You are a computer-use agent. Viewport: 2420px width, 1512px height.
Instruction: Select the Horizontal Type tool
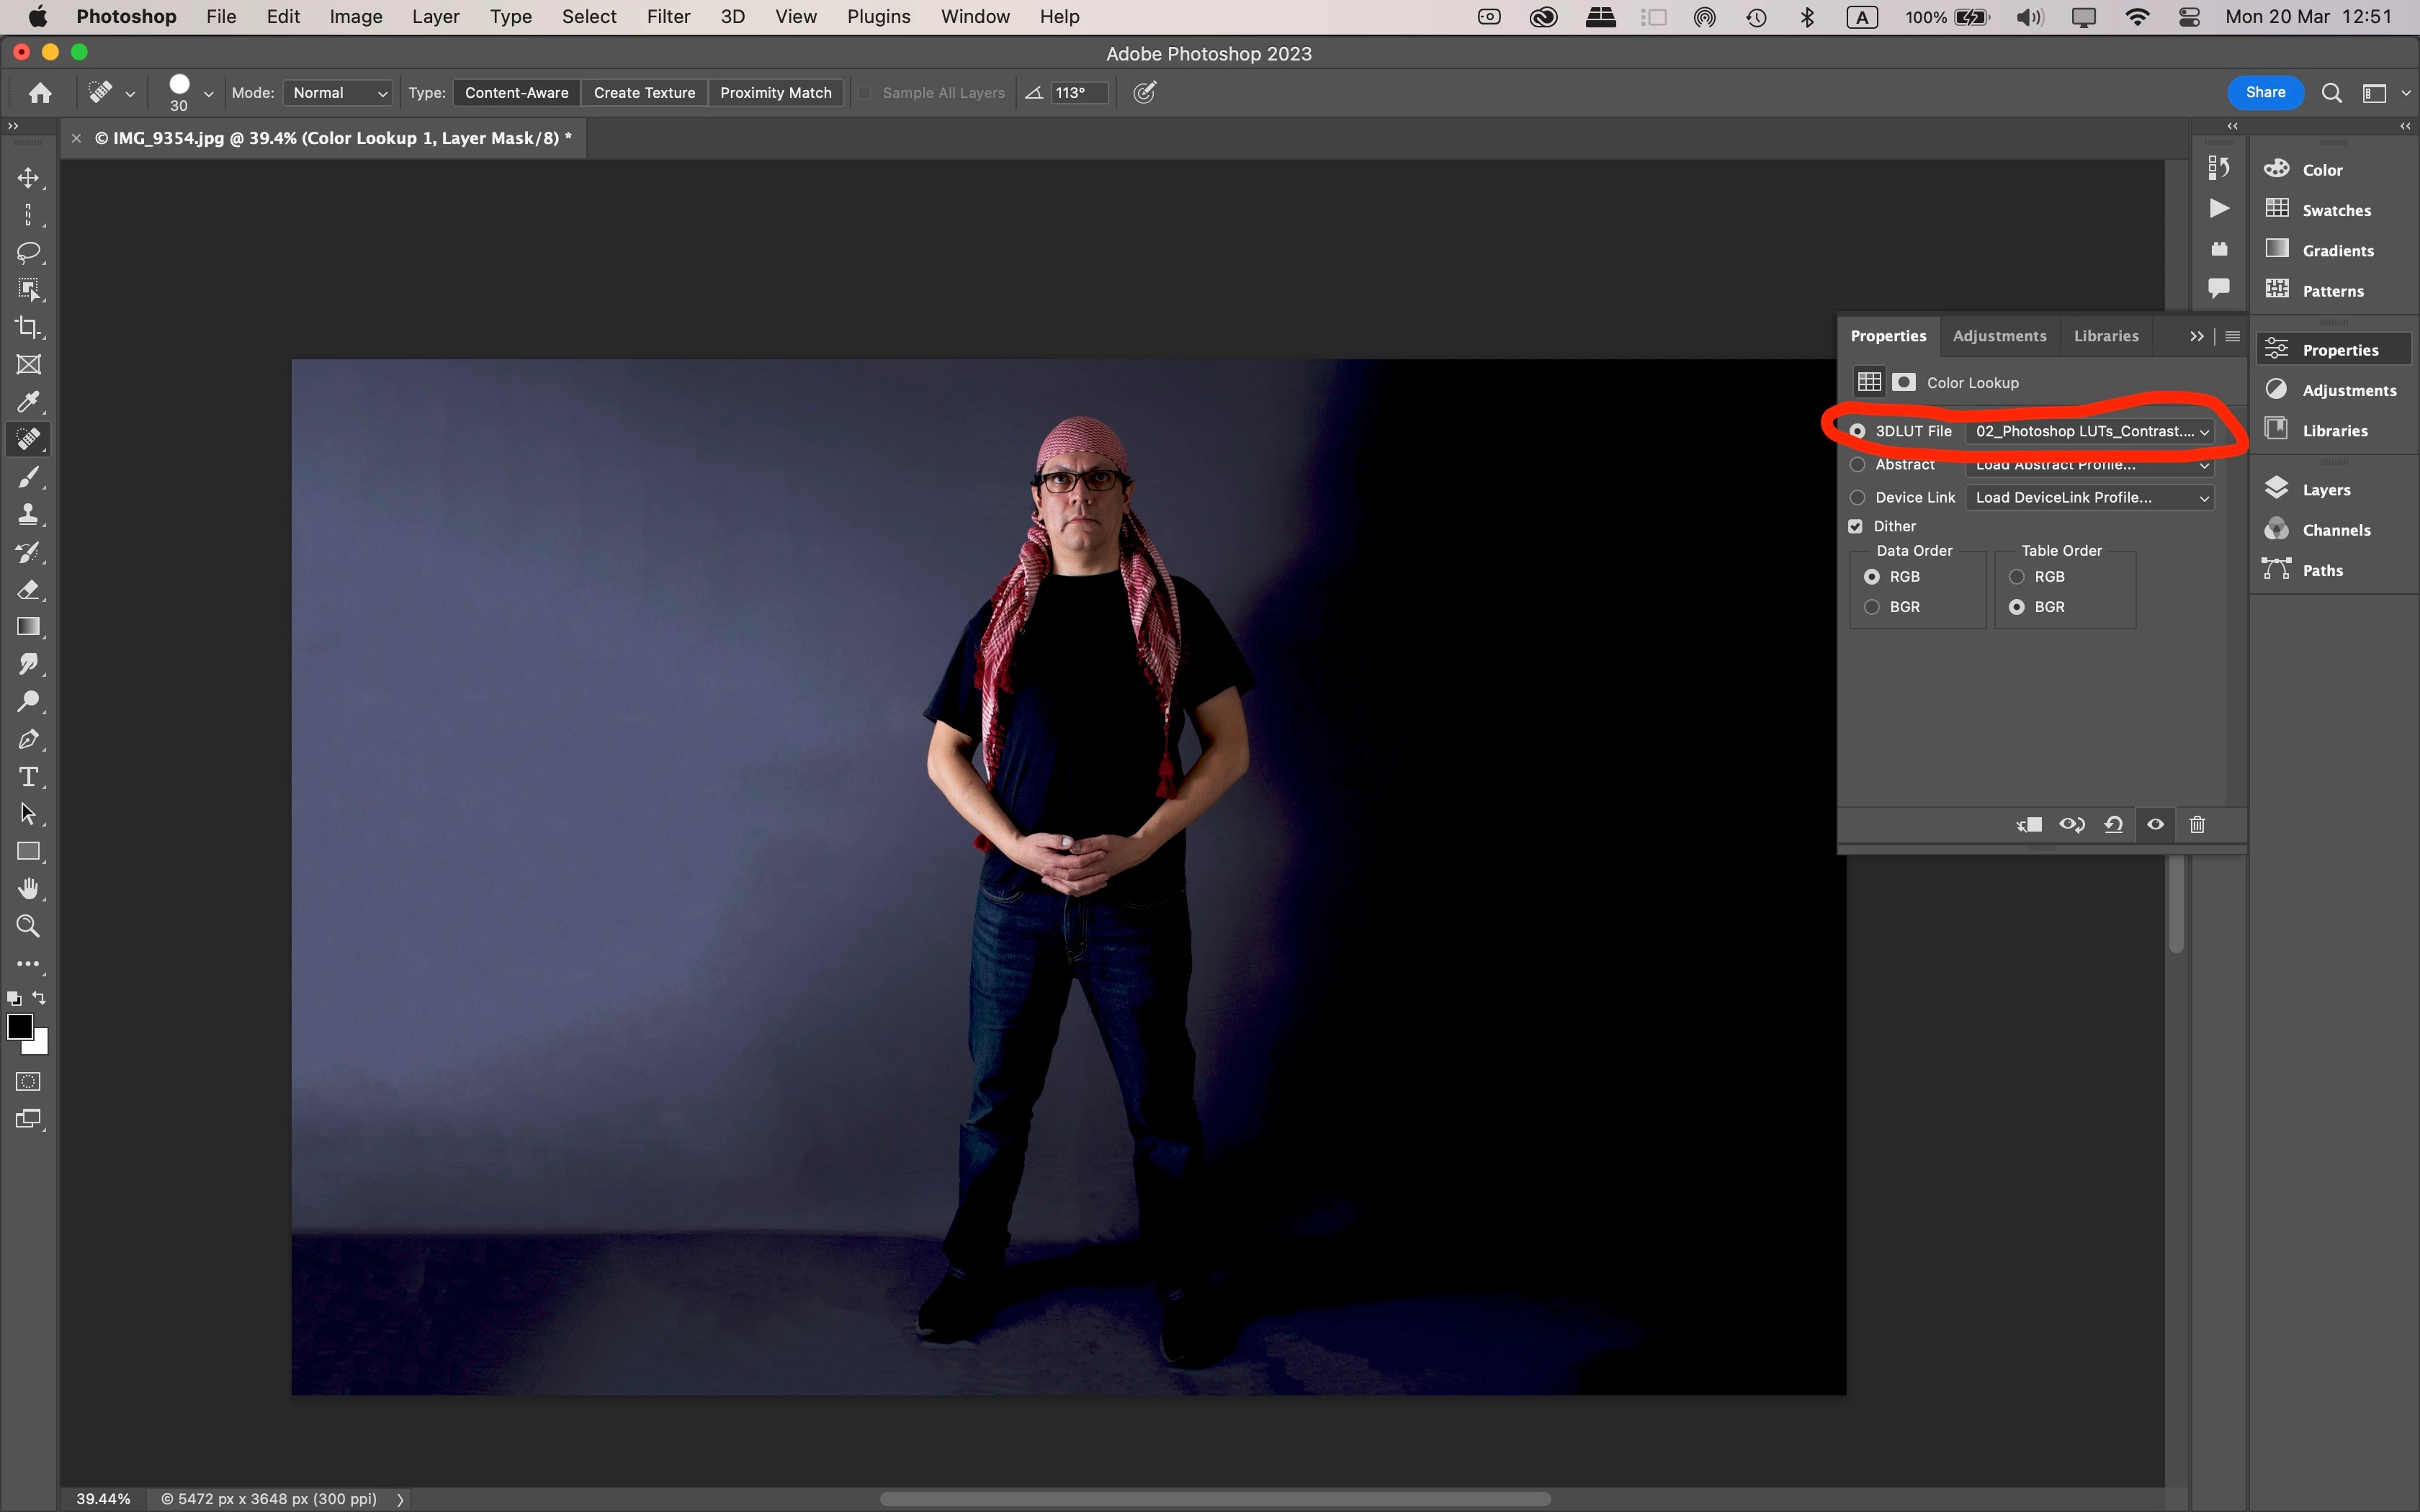[28, 777]
